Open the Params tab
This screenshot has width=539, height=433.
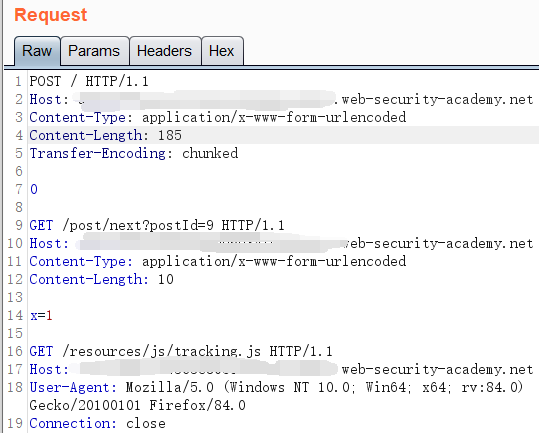pyautogui.click(x=94, y=51)
